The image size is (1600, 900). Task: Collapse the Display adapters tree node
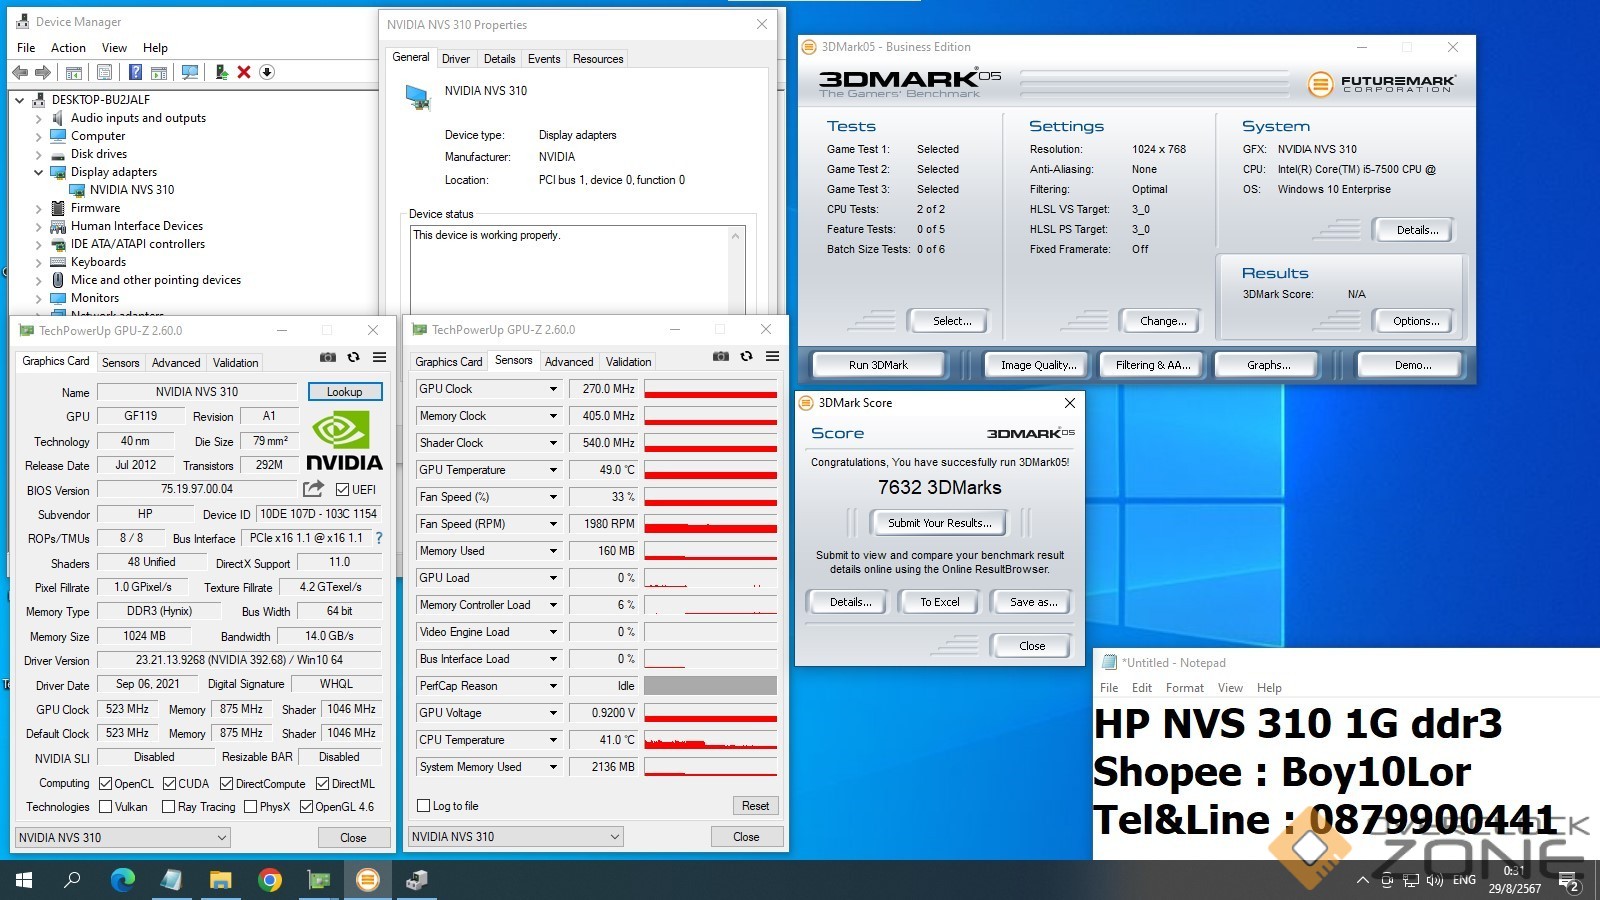[39, 172]
